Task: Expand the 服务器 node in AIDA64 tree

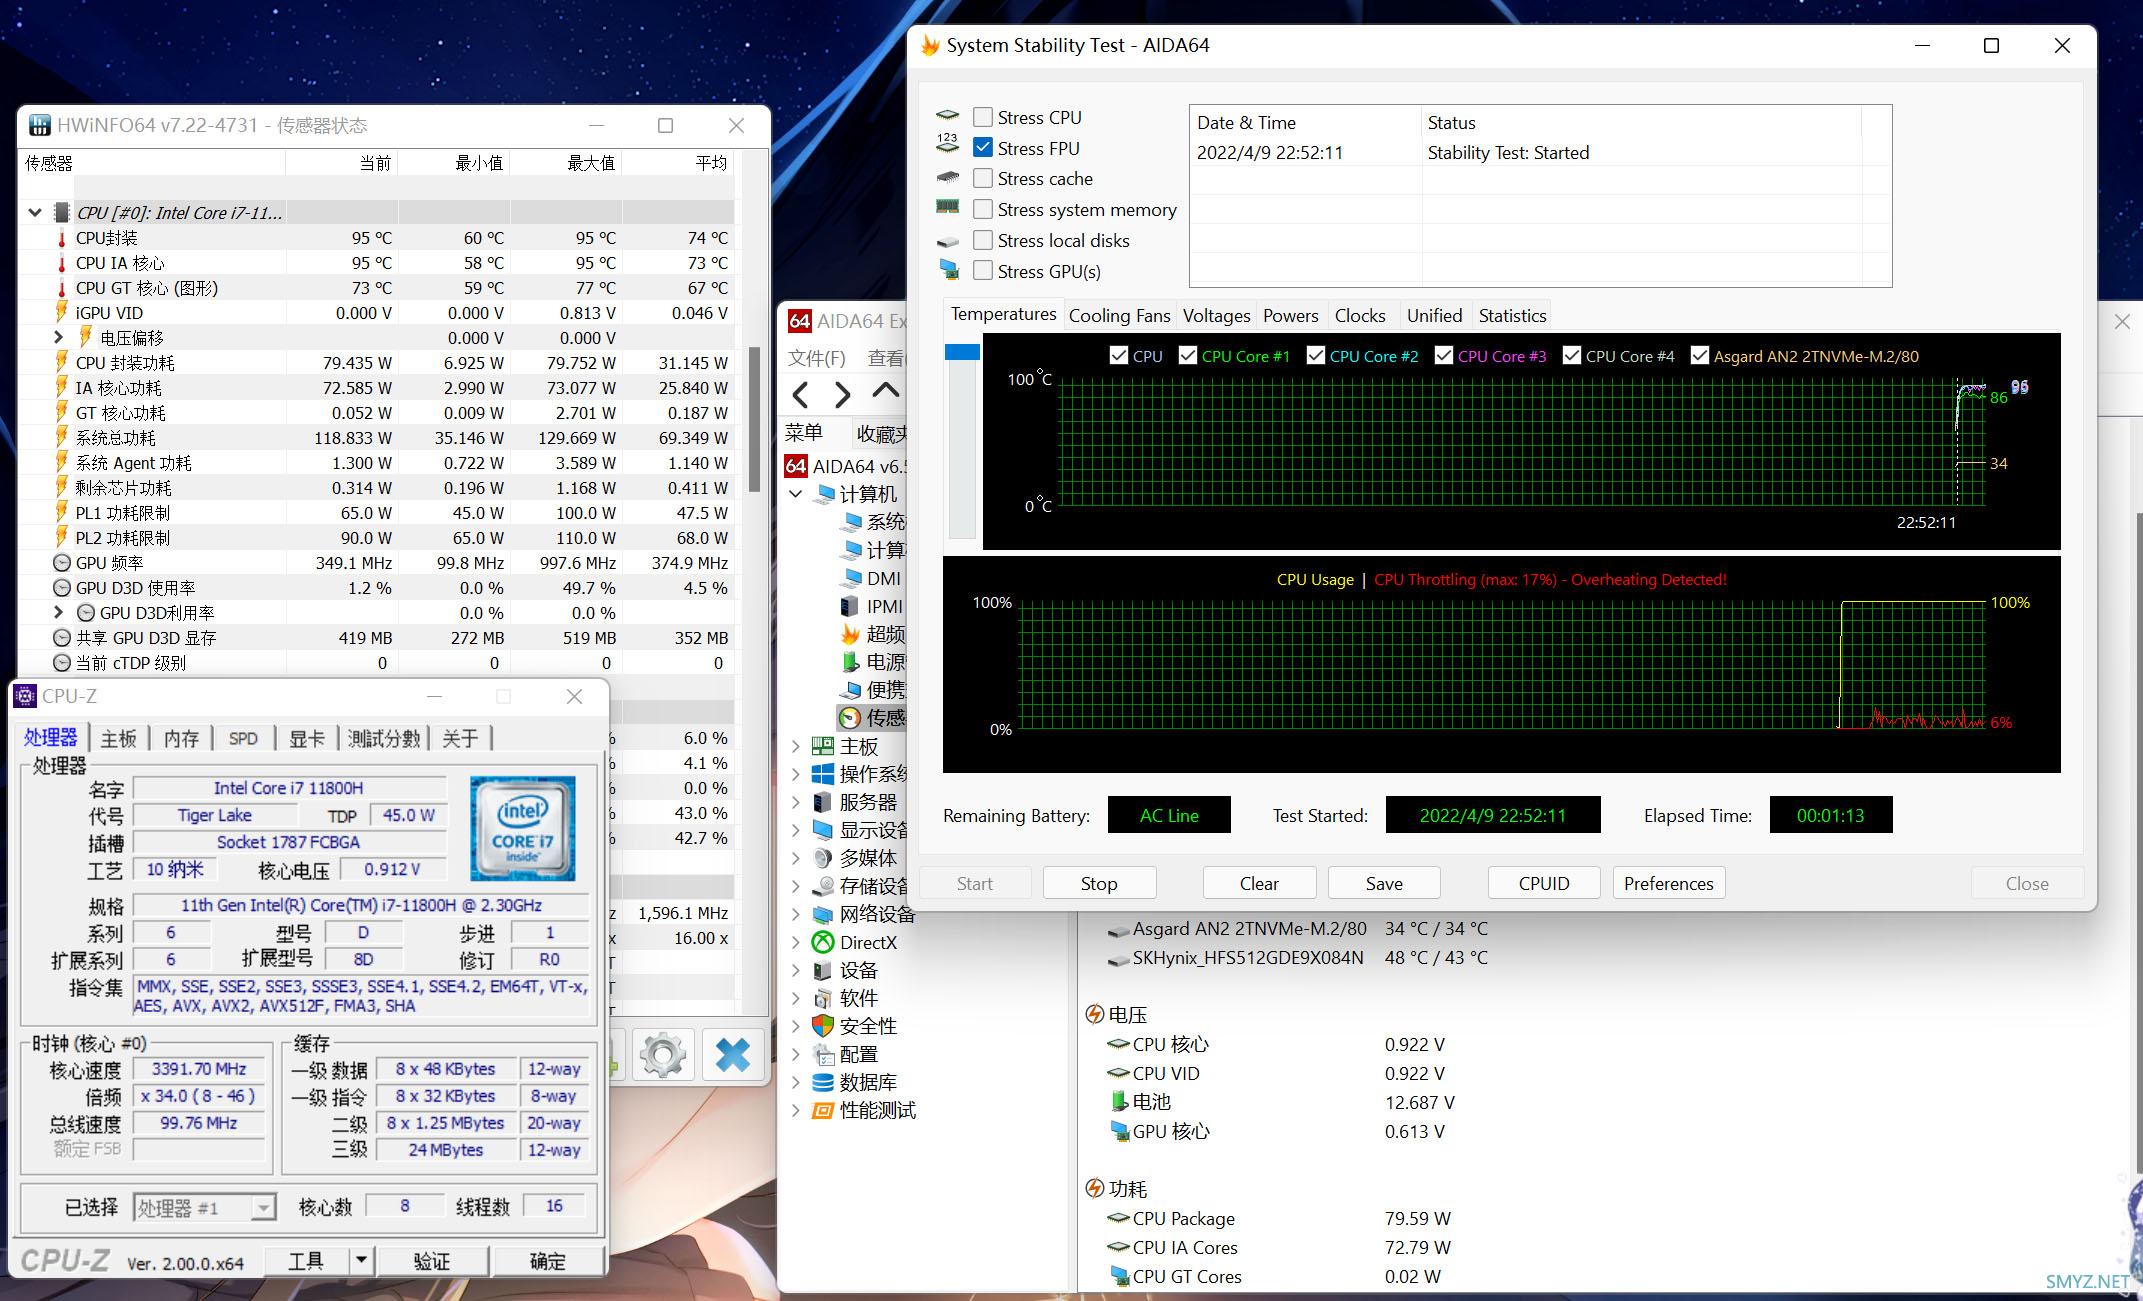Action: (796, 802)
